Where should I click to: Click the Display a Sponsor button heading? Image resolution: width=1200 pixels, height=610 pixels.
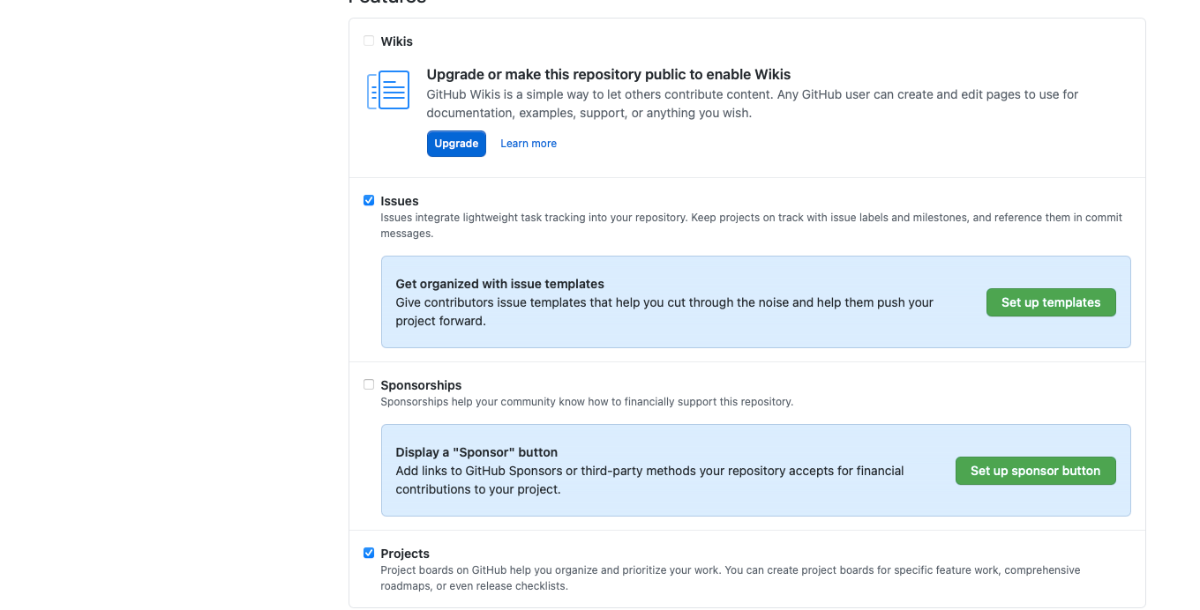click(477, 451)
